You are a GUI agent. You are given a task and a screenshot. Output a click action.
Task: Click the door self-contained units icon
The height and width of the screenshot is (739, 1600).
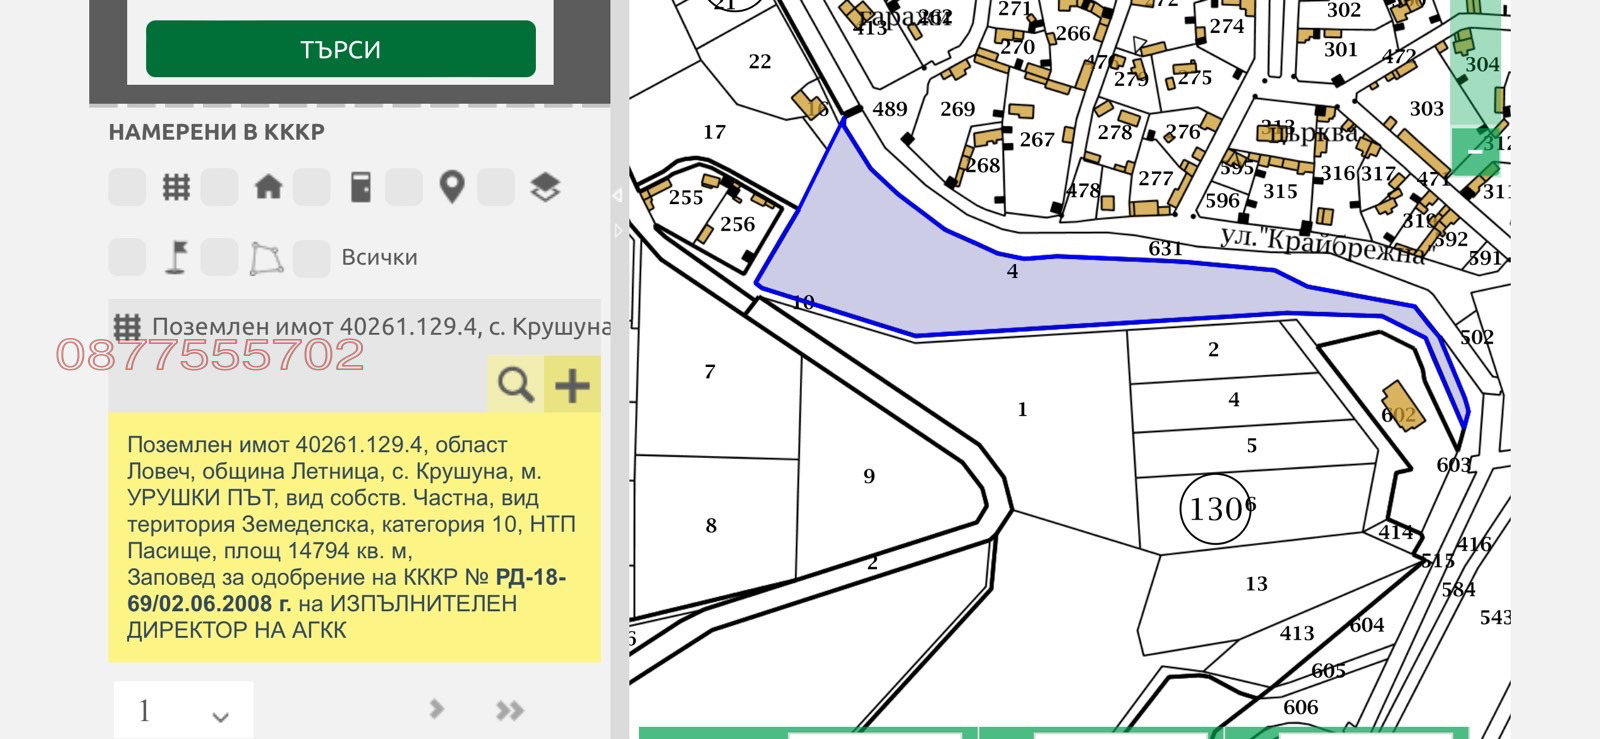(361, 187)
